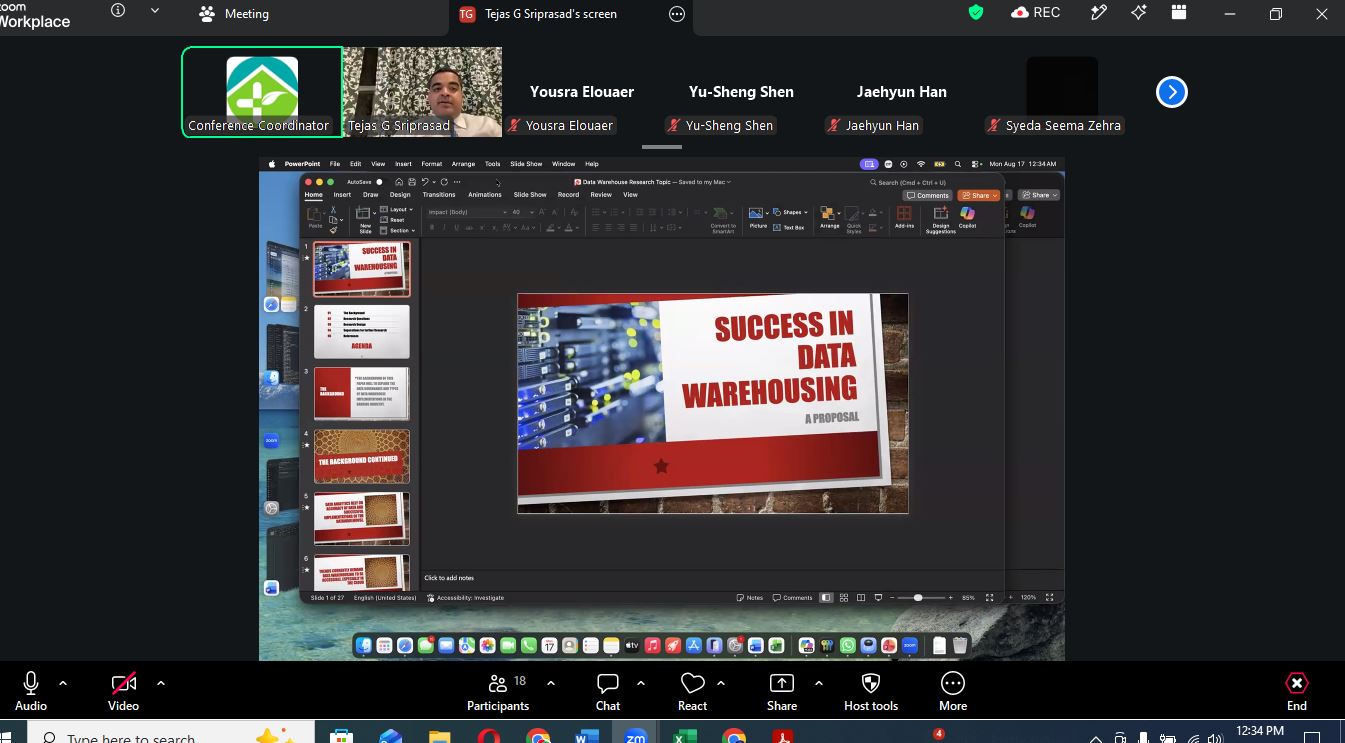Open the Zoom meeting info icon
1345x743 pixels.
(118, 11)
